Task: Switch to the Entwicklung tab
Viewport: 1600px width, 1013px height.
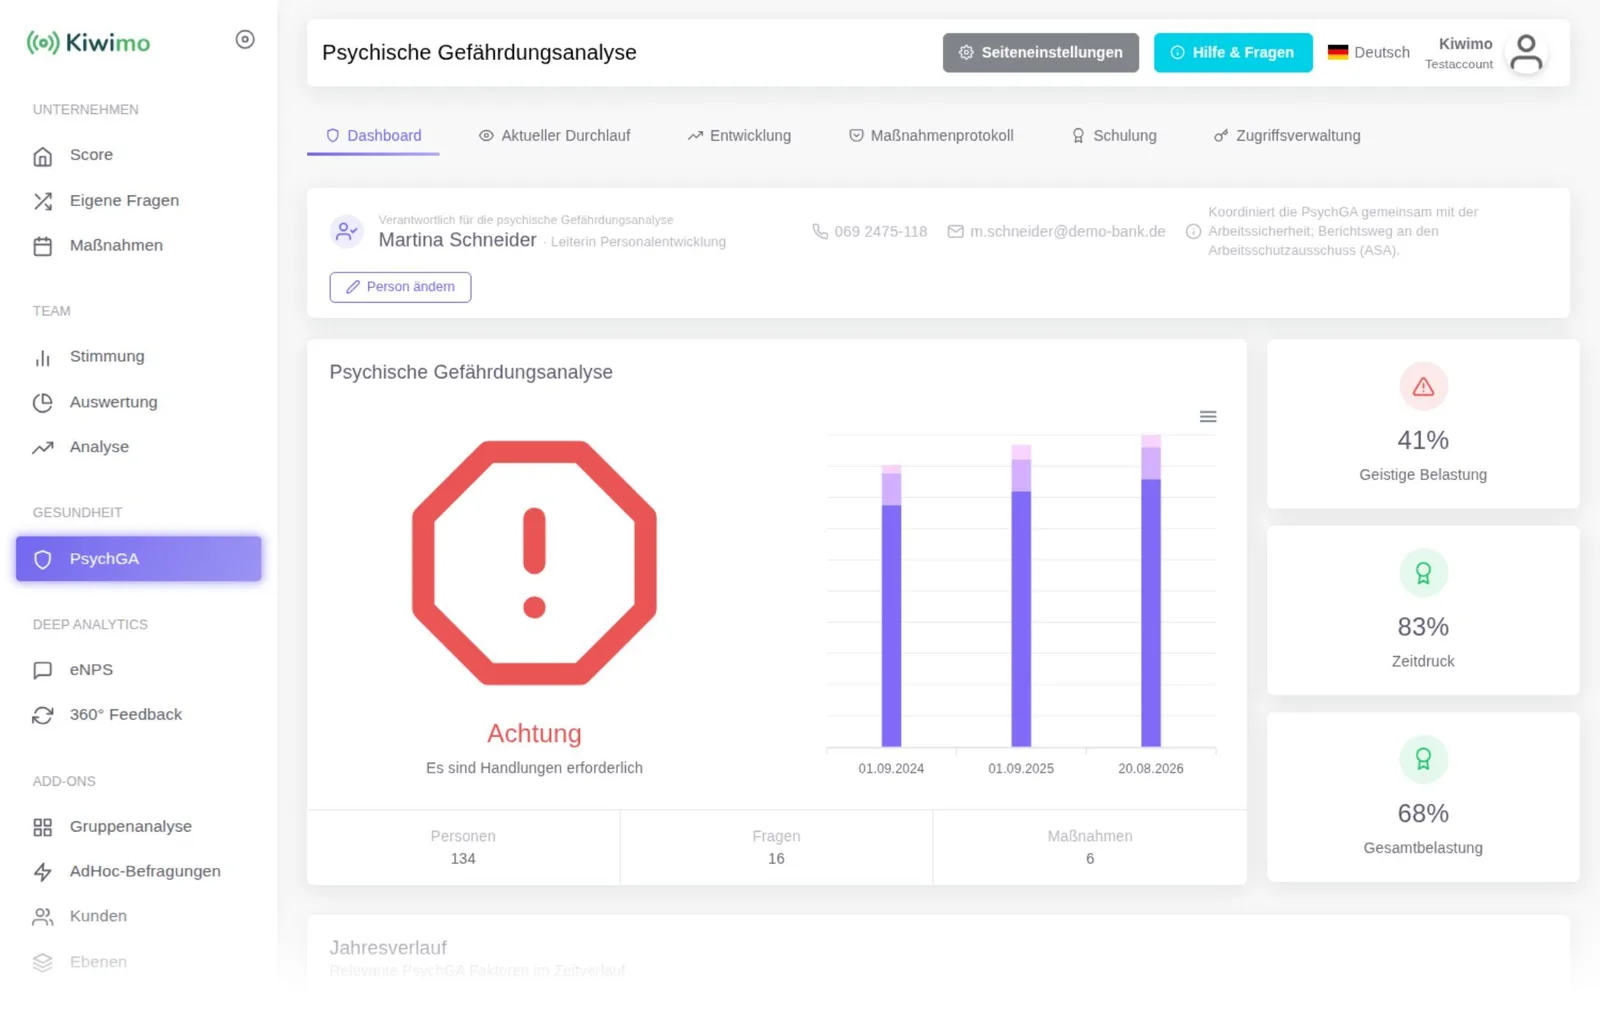Action: click(739, 136)
